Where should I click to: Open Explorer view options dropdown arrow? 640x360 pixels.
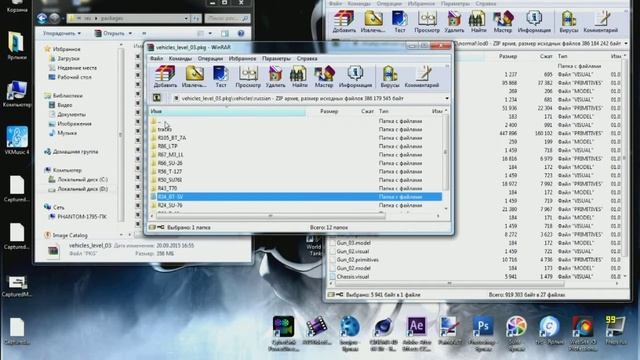coord(210,33)
